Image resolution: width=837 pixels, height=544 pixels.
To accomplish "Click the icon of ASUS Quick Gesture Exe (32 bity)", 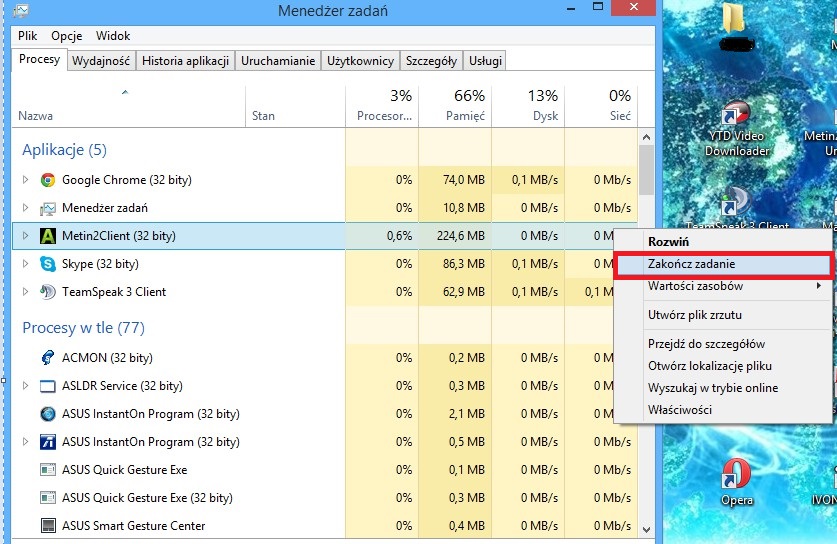I will [48, 498].
